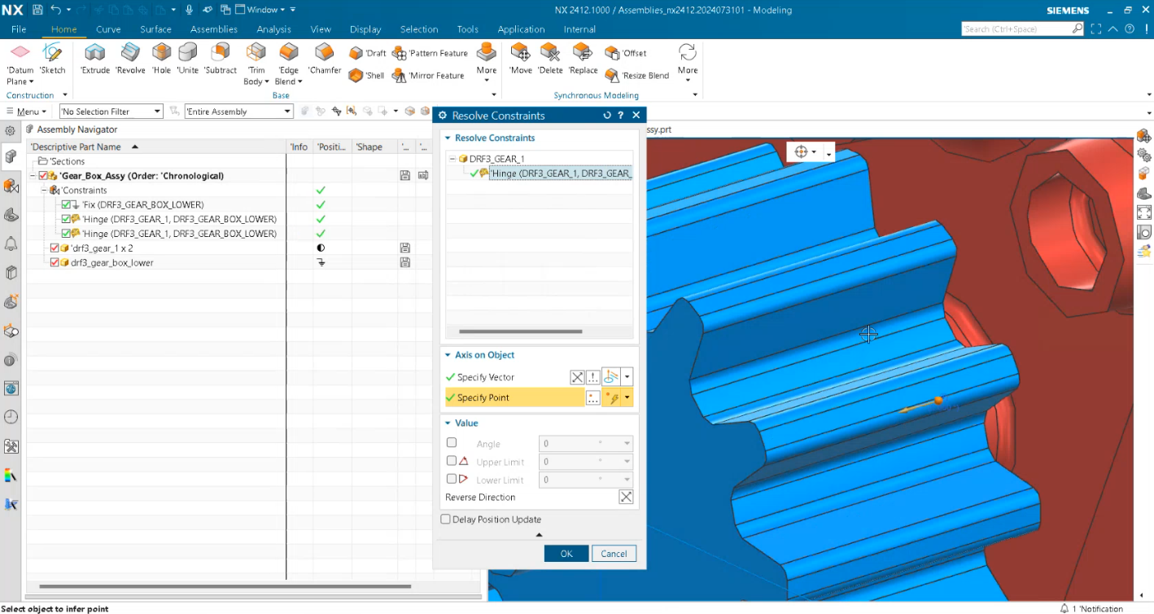The width and height of the screenshot is (1154, 614).
Task: Confirm Resolve Constraints with OK
Action: pyautogui.click(x=566, y=553)
